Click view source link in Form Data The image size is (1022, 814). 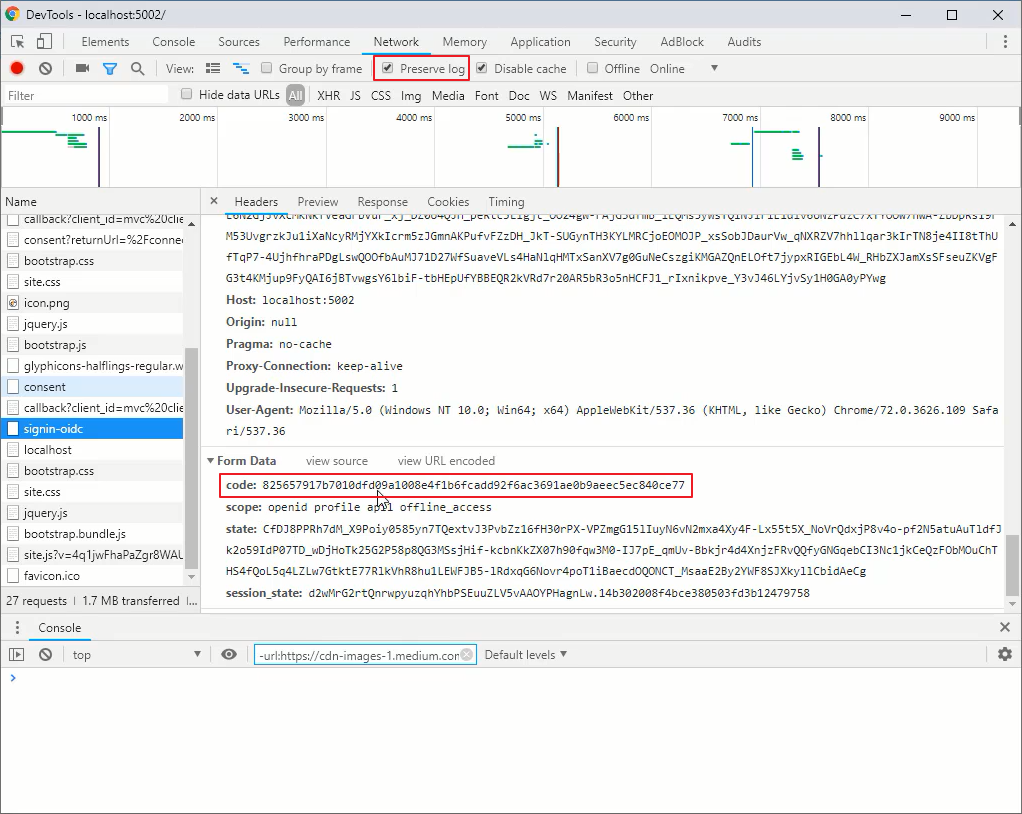tap(336, 461)
